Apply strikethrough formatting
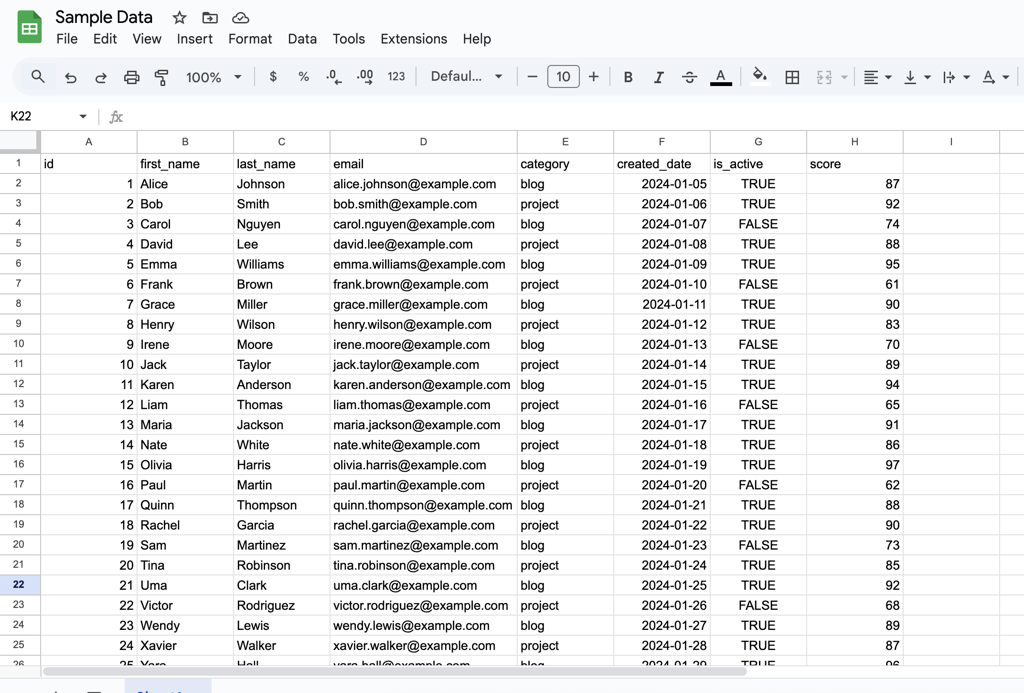 (689, 76)
